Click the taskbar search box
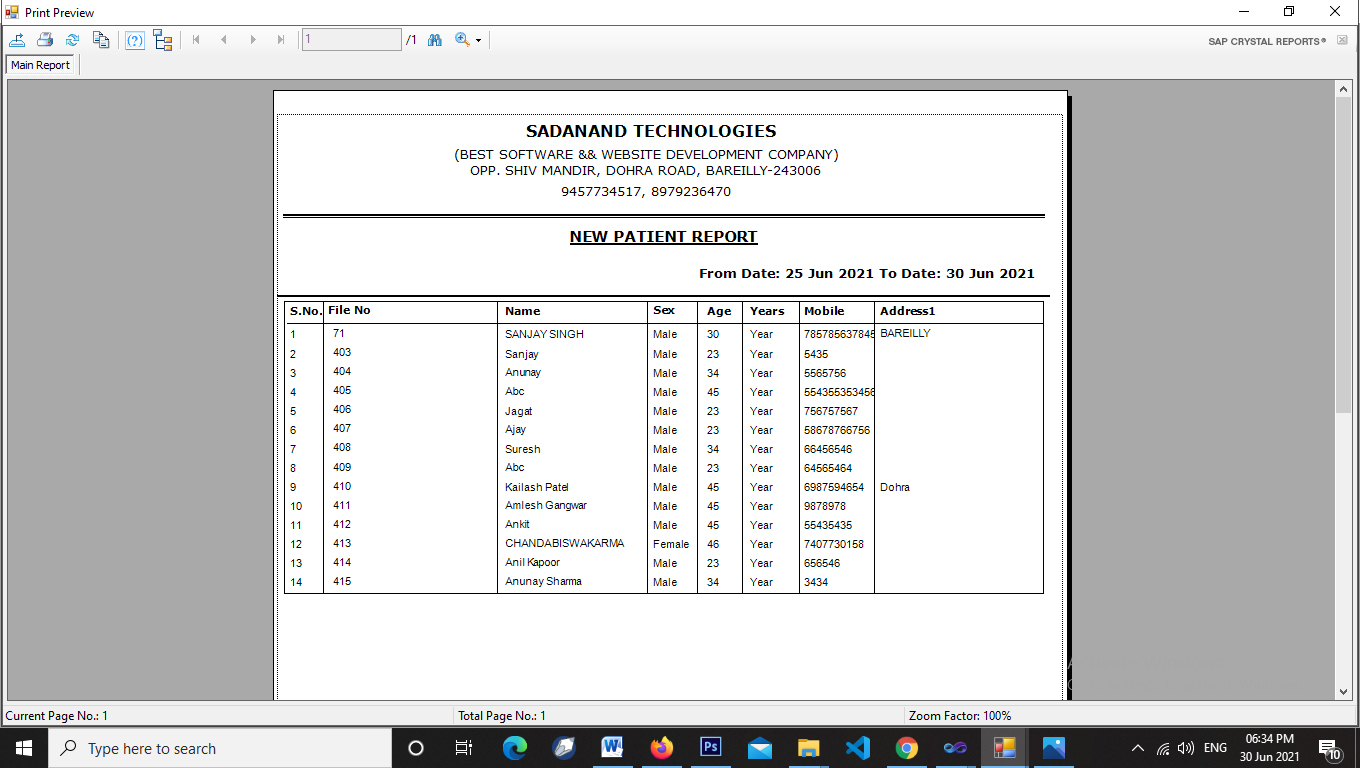Viewport: 1360px width, 768px height. (220, 748)
